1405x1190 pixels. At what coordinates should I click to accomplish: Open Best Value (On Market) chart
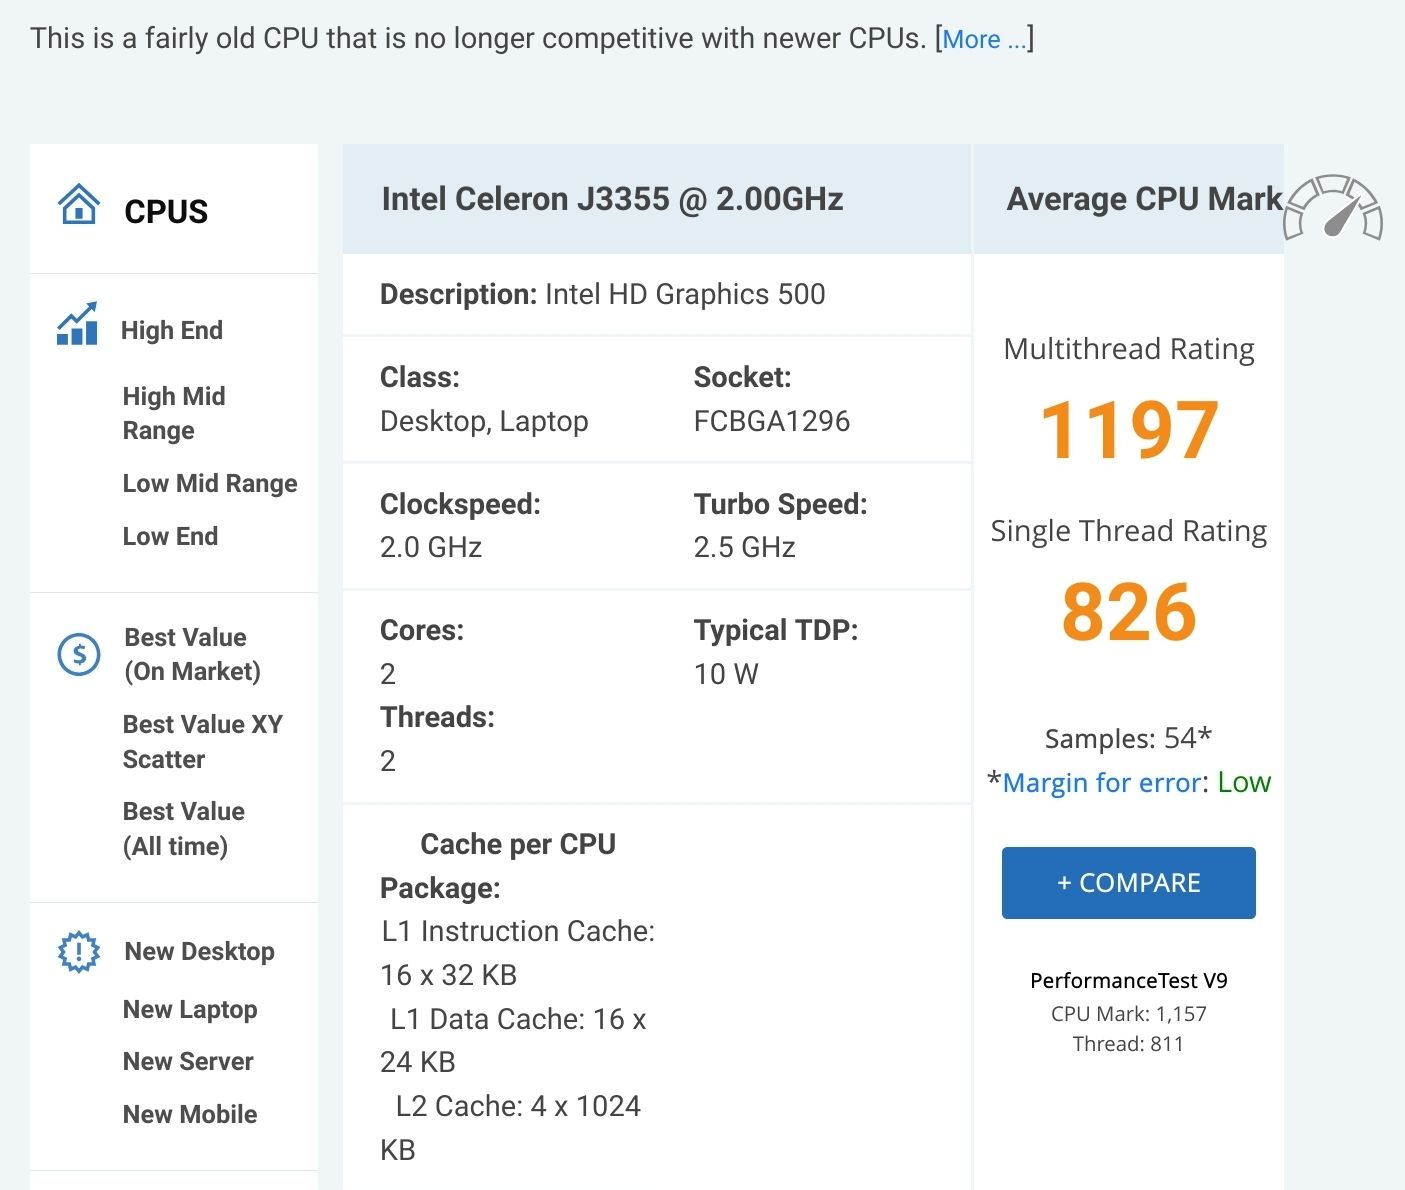point(192,654)
